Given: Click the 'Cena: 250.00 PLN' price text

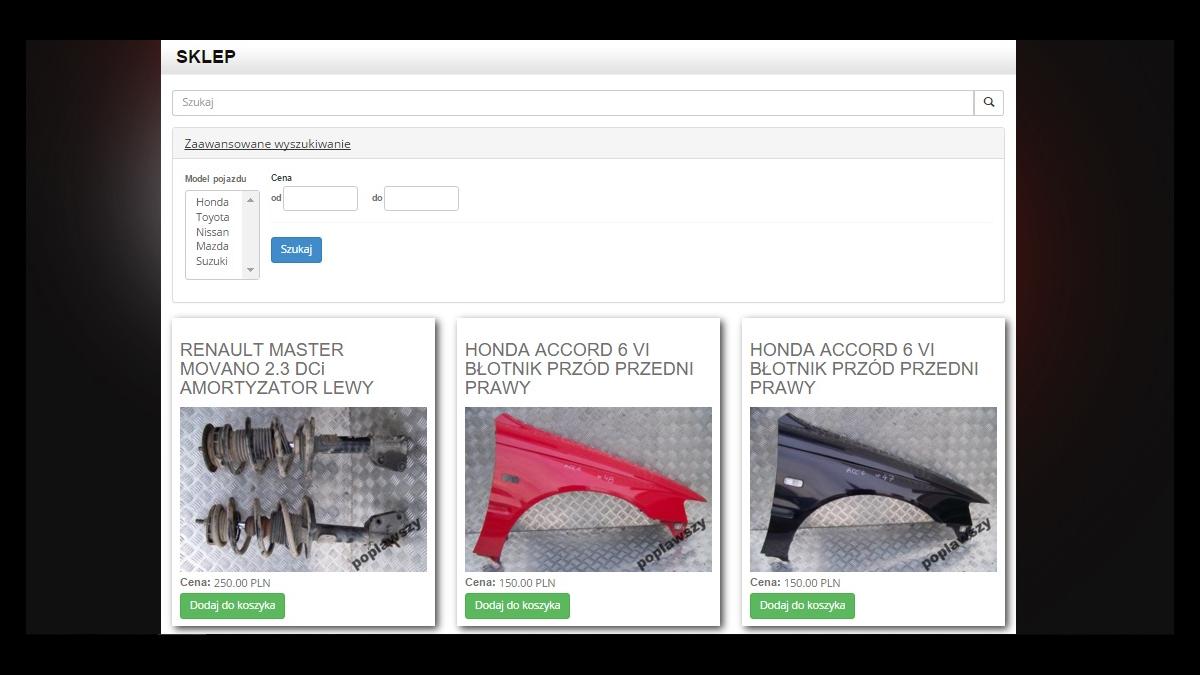Looking at the screenshot, I should (225, 583).
